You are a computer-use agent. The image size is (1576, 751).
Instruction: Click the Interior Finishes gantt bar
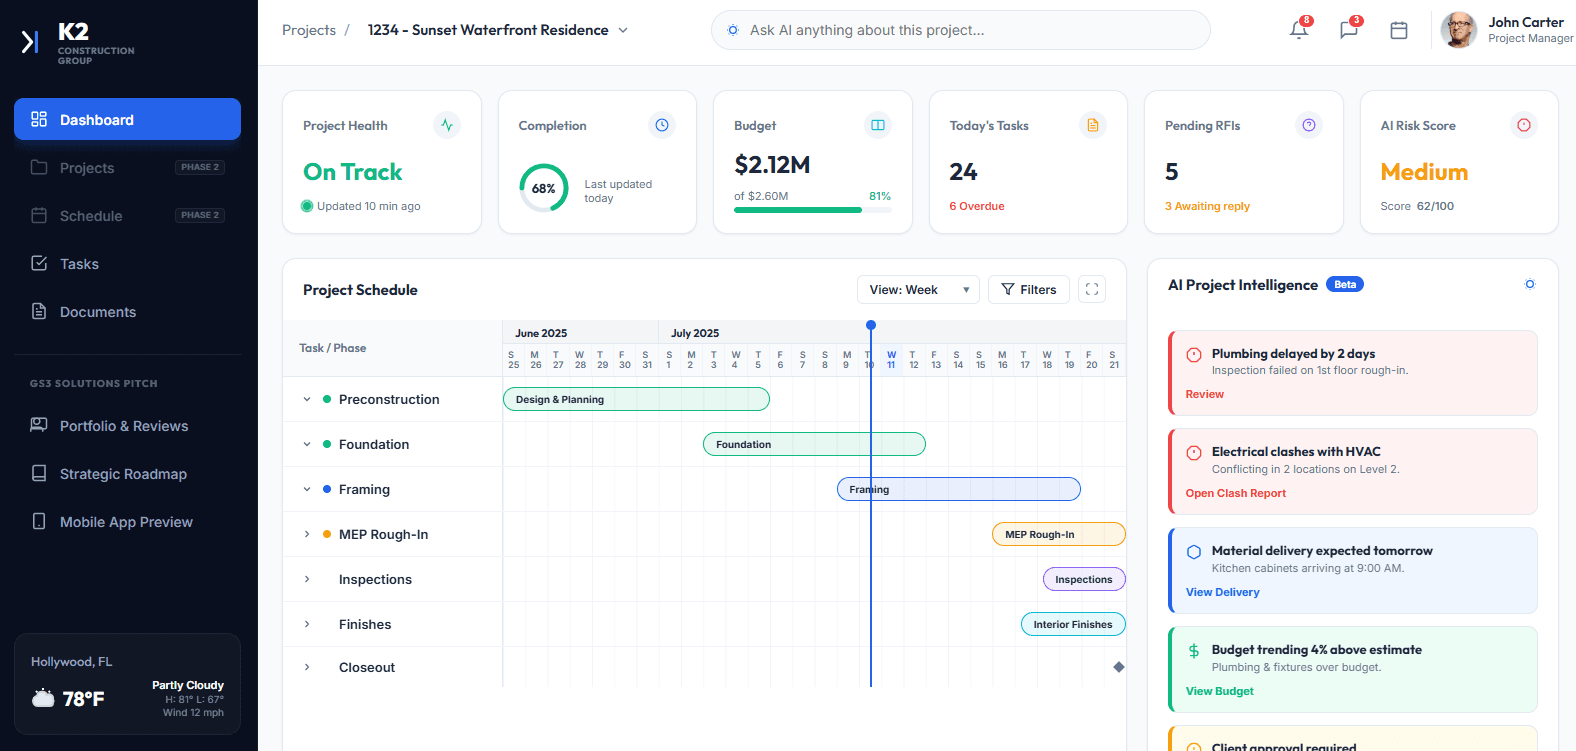click(1073, 624)
